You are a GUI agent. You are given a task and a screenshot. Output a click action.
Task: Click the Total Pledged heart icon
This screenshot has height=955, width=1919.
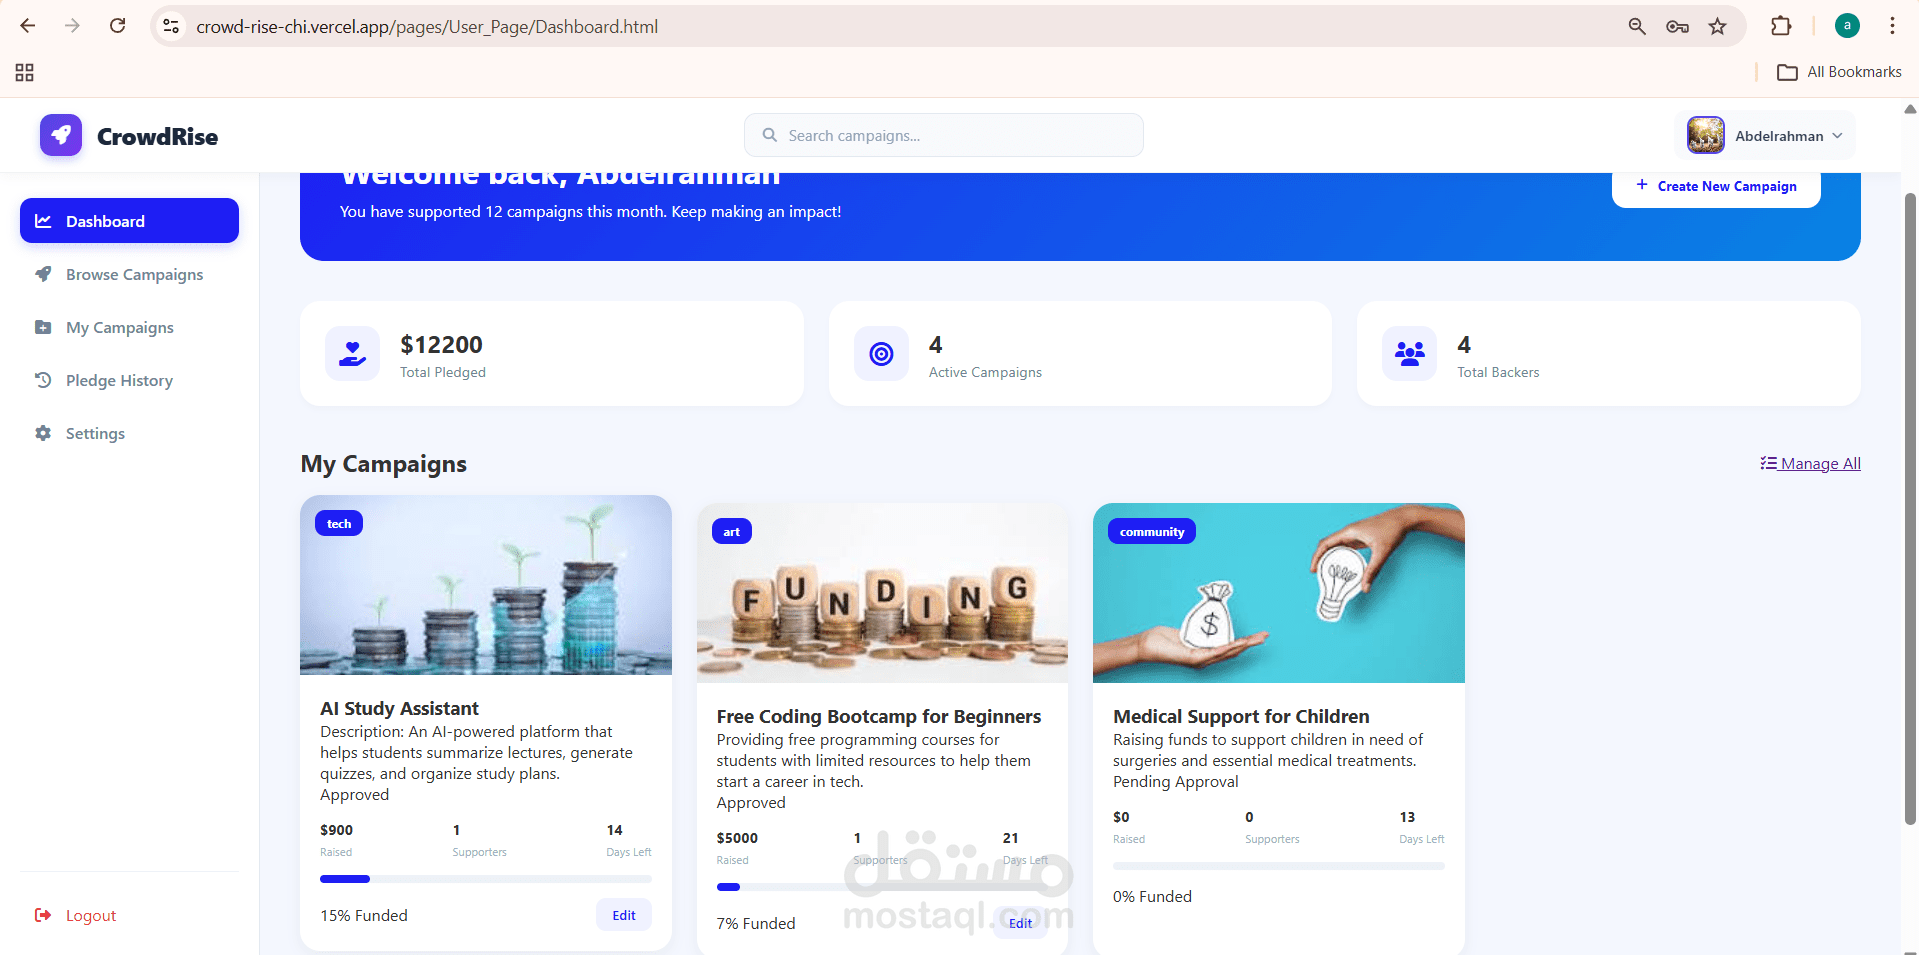click(352, 353)
